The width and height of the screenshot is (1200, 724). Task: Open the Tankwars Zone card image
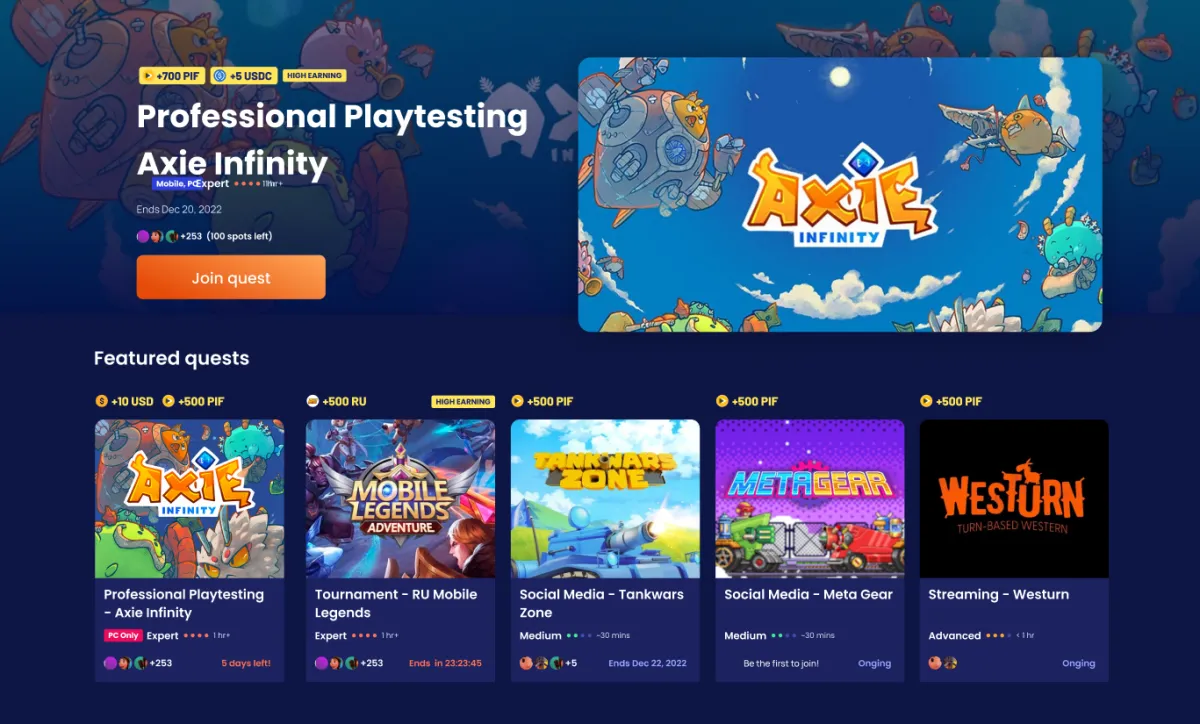pyautogui.click(x=605, y=498)
